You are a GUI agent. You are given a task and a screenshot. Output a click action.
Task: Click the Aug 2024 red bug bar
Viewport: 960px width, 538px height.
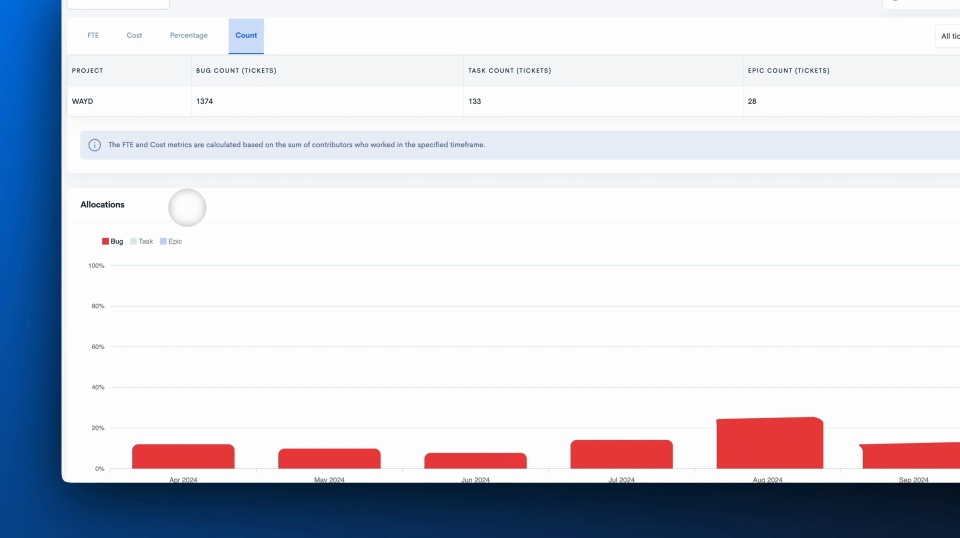coord(770,443)
